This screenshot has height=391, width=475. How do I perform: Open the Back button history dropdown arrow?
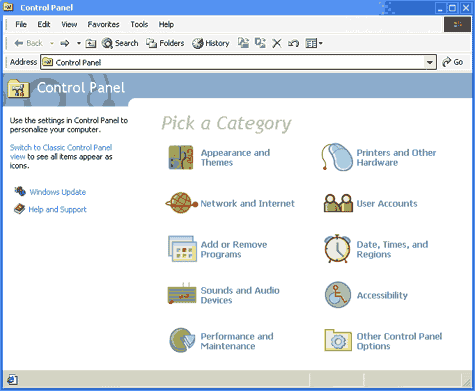click(52, 43)
